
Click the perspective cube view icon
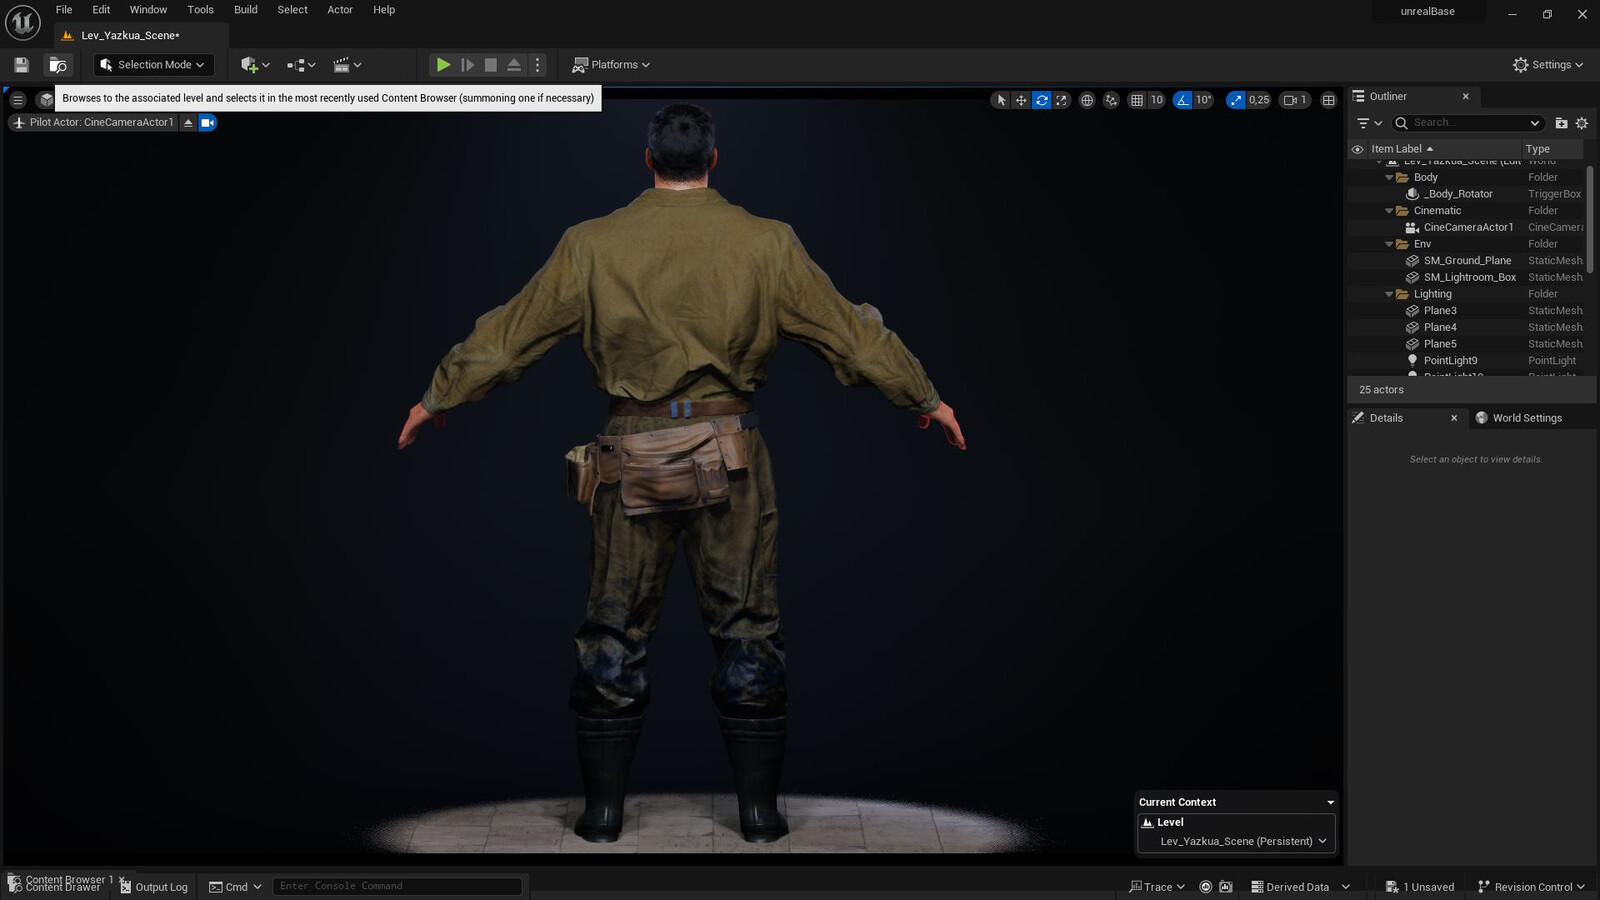46,100
